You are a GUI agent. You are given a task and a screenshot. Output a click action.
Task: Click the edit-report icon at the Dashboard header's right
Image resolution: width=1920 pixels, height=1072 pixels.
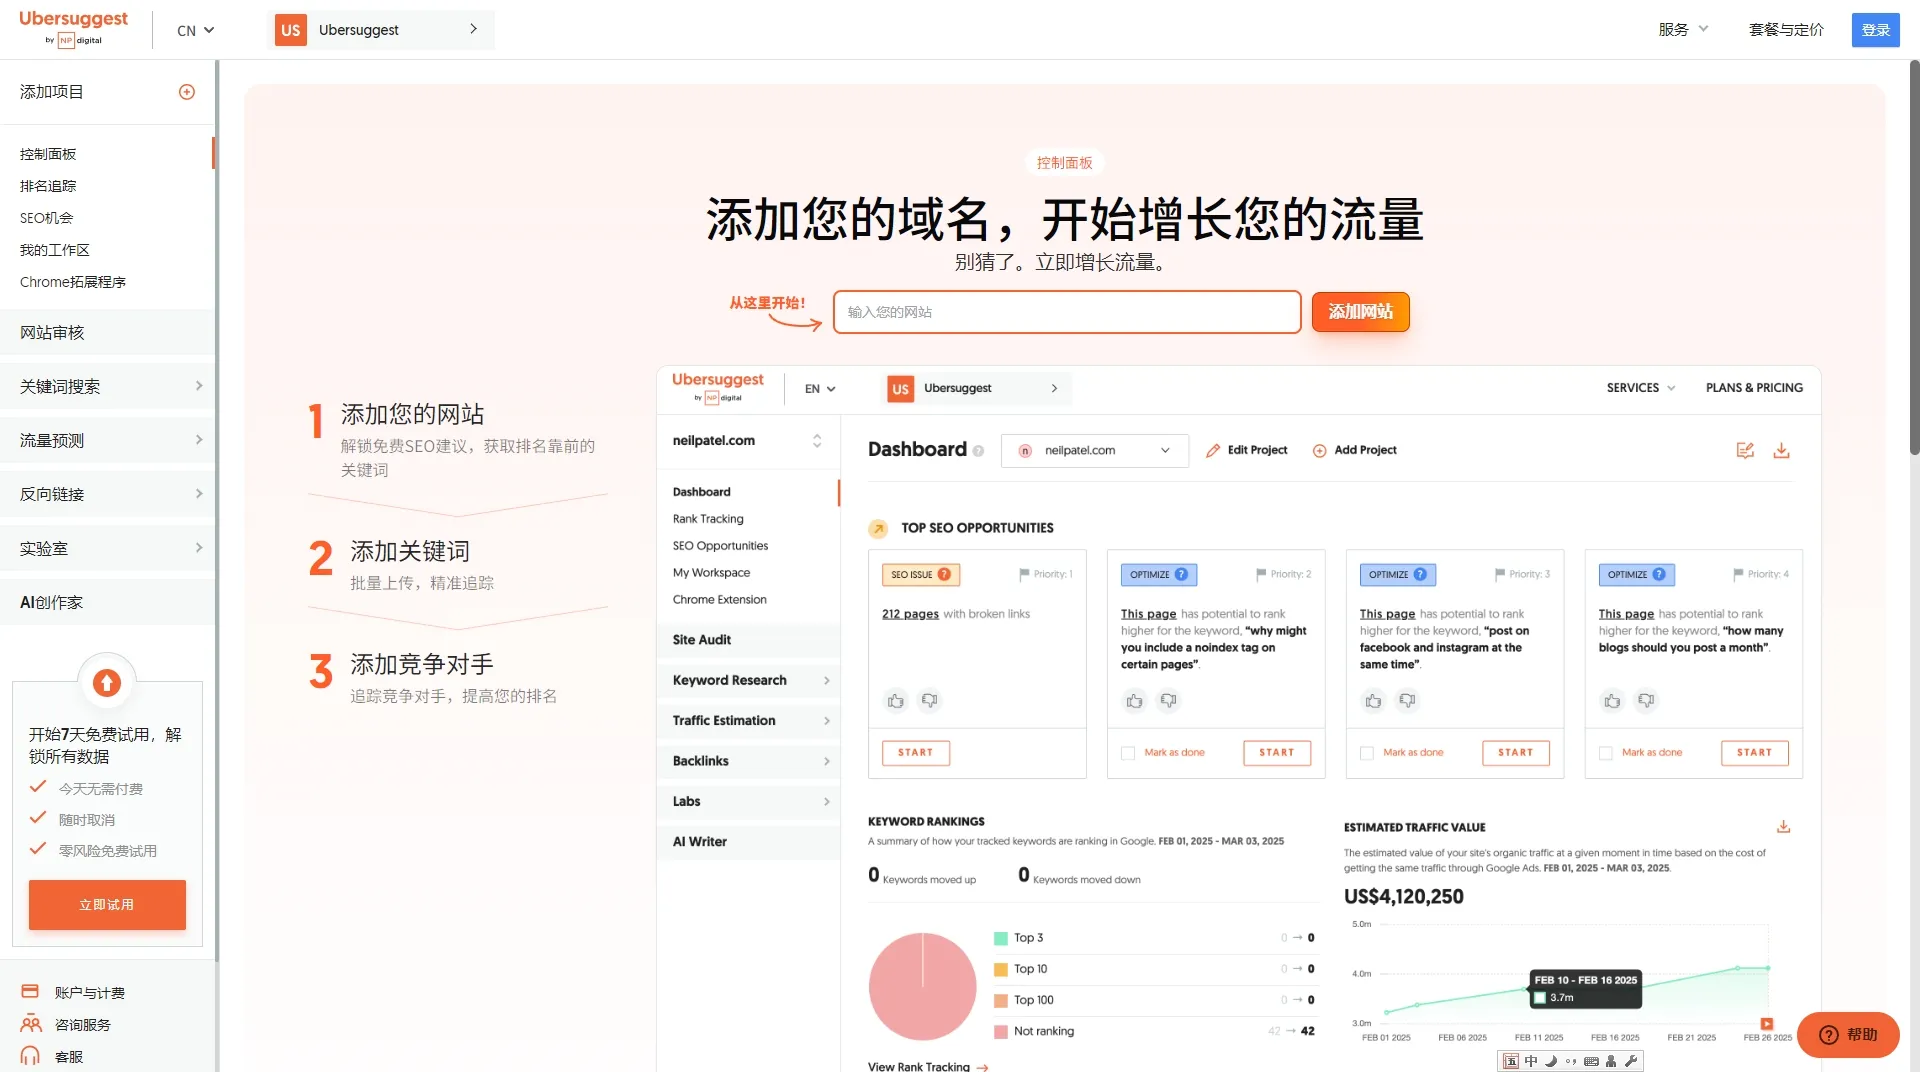point(1745,451)
